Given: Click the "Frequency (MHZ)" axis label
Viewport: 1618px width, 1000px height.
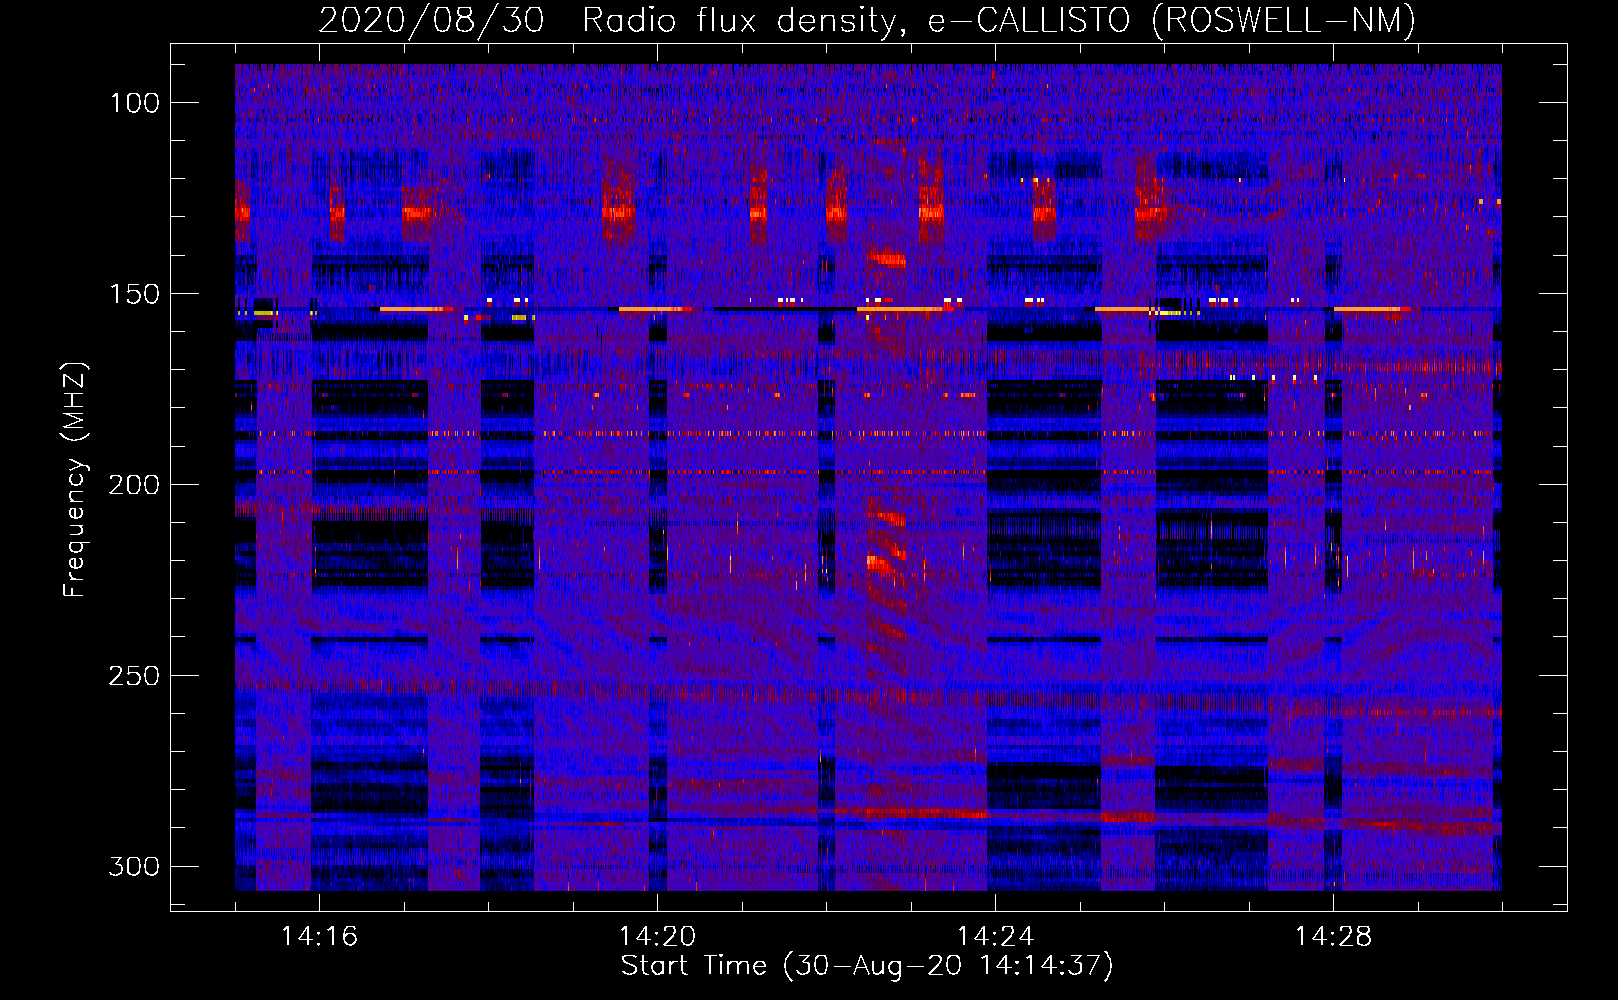Looking at the screenshot, I should pos(75,479).
